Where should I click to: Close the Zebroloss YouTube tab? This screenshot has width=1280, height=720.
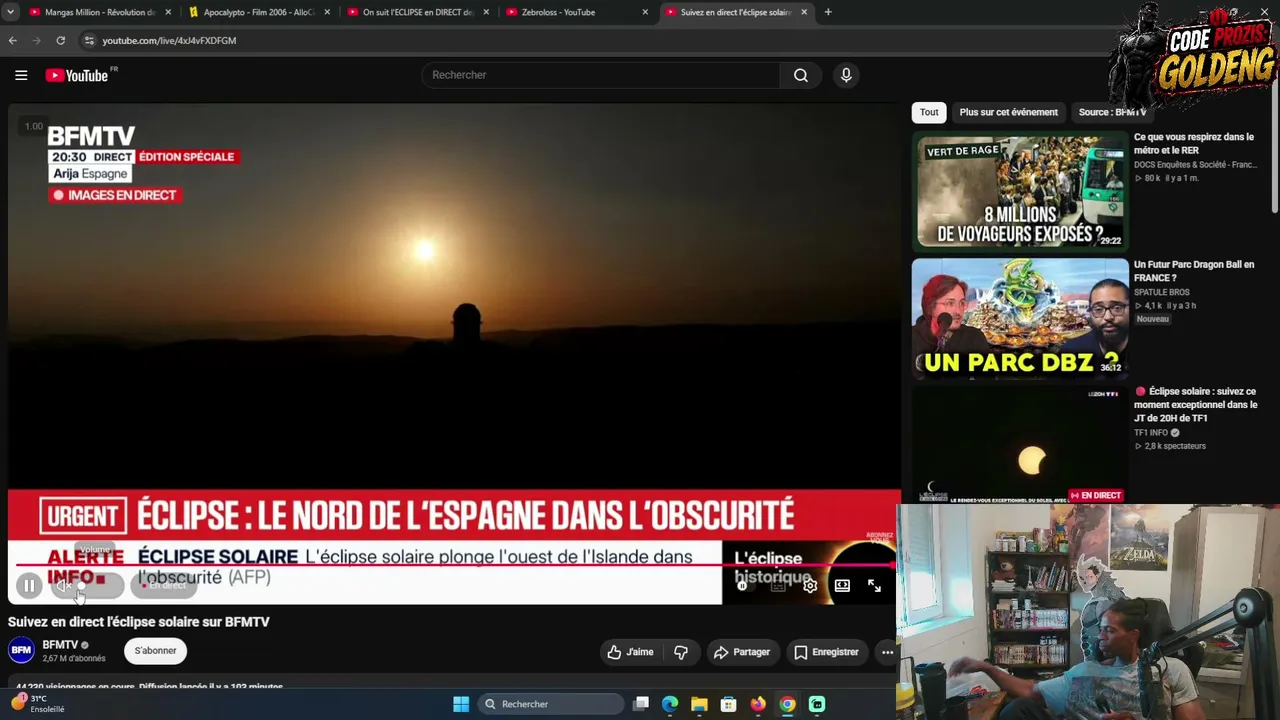[x=645, y=12]
